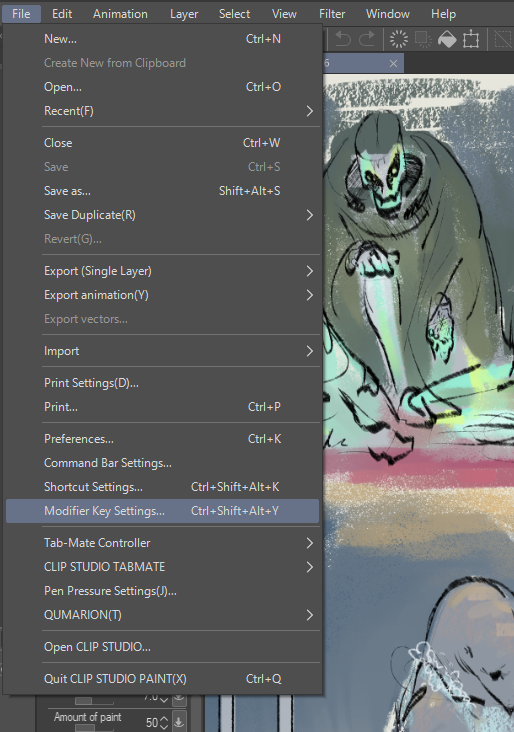Expand the Recent(F) submenu
The image size is (514, 732).
(162, 111)
